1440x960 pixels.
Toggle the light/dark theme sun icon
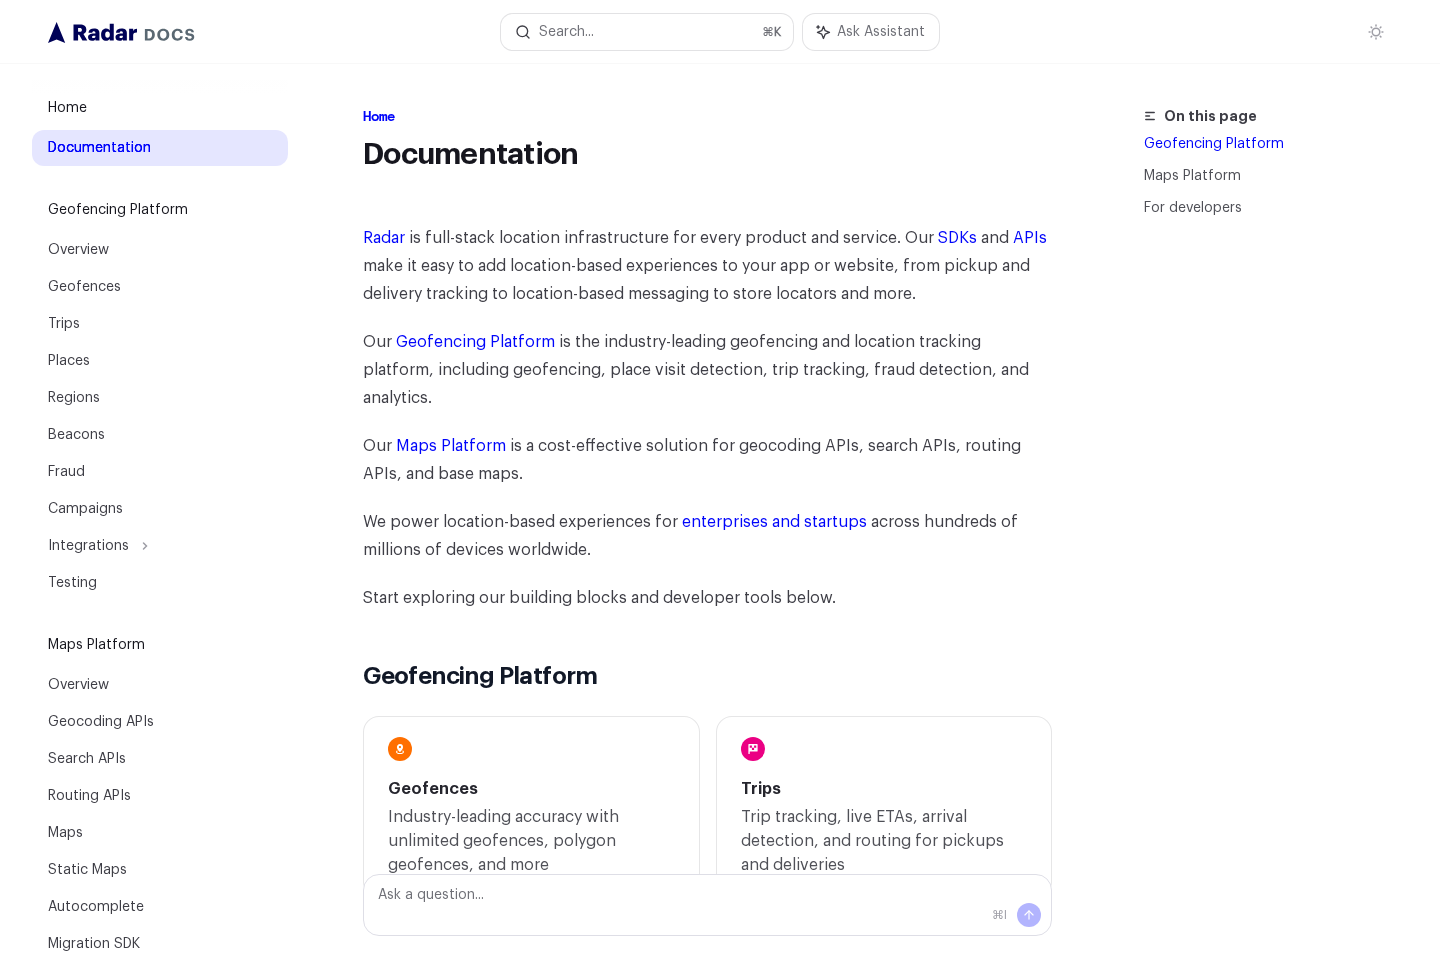[x=1376, y=32]
